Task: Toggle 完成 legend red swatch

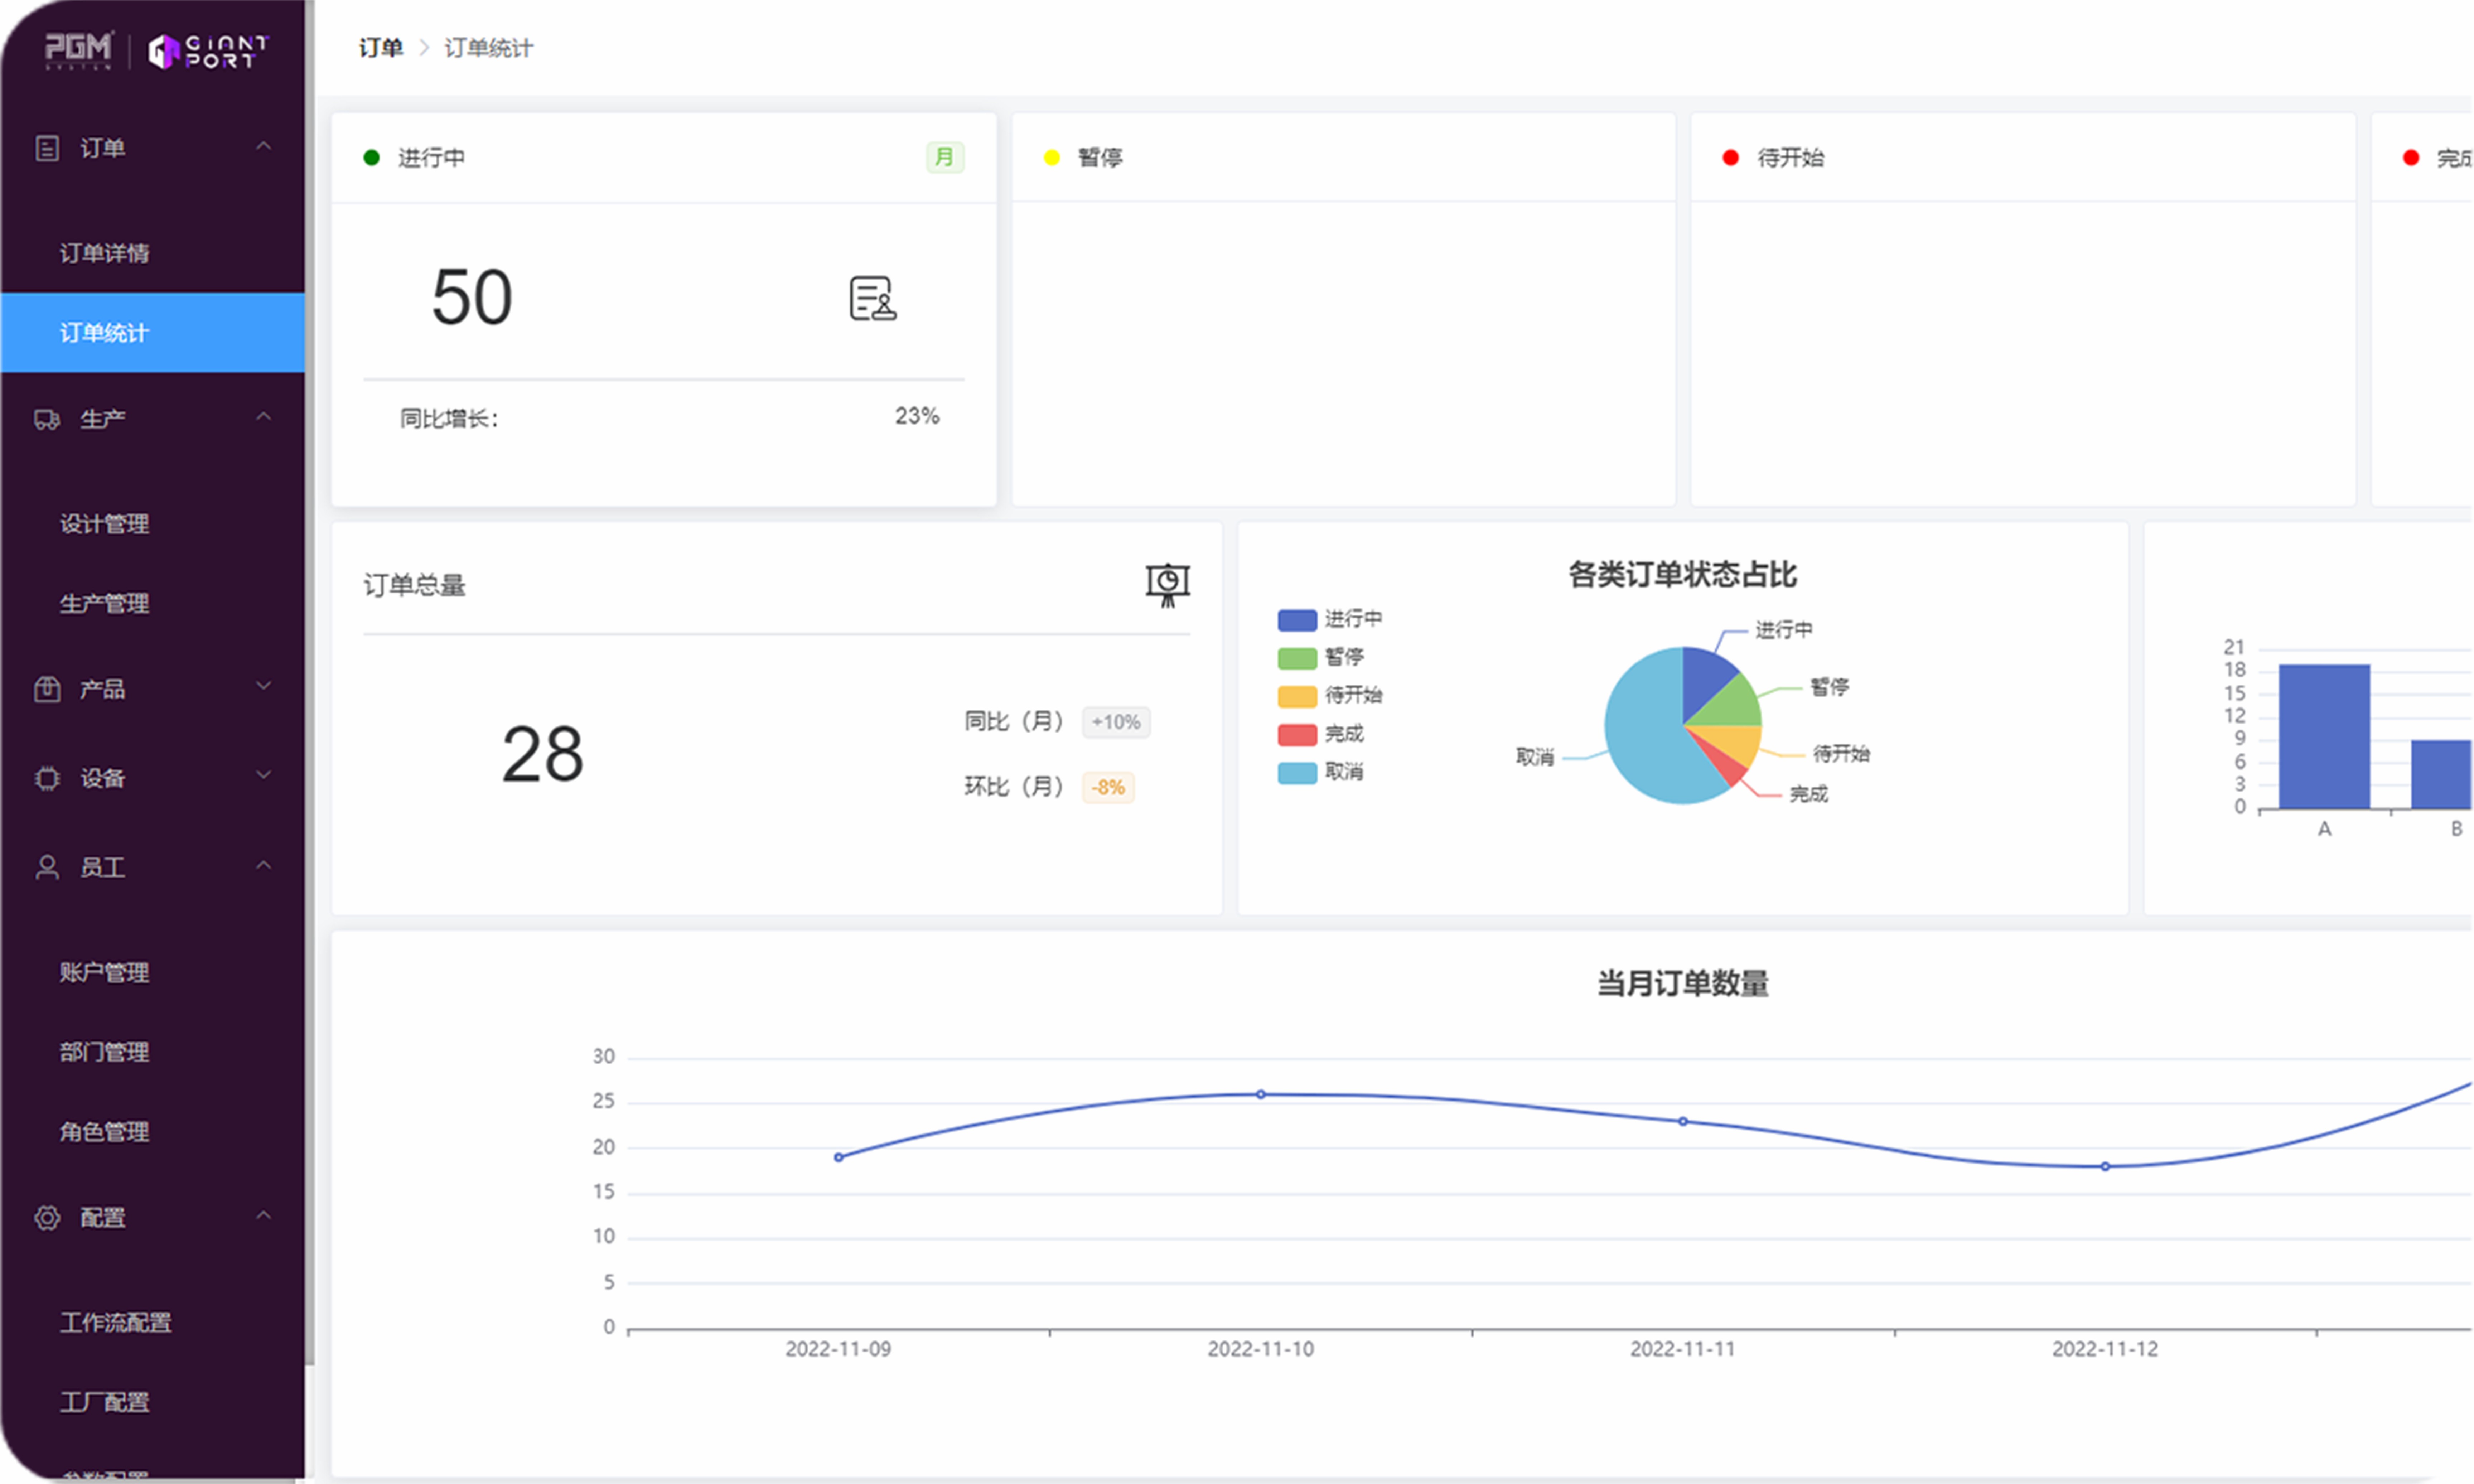Action: point(1297,735)
